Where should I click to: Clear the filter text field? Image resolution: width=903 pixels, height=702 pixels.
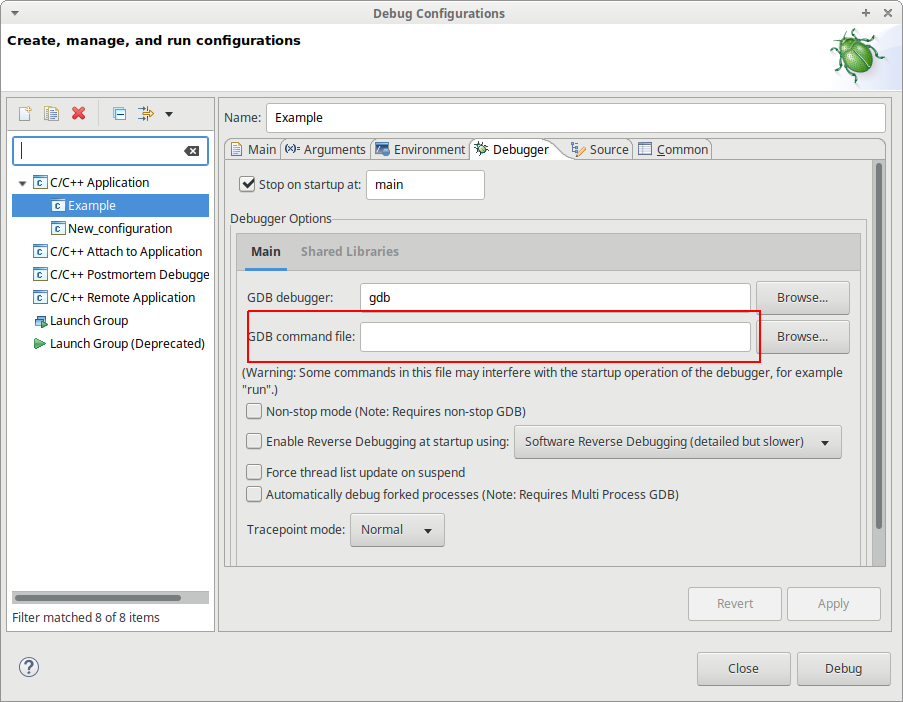(191, 151)
